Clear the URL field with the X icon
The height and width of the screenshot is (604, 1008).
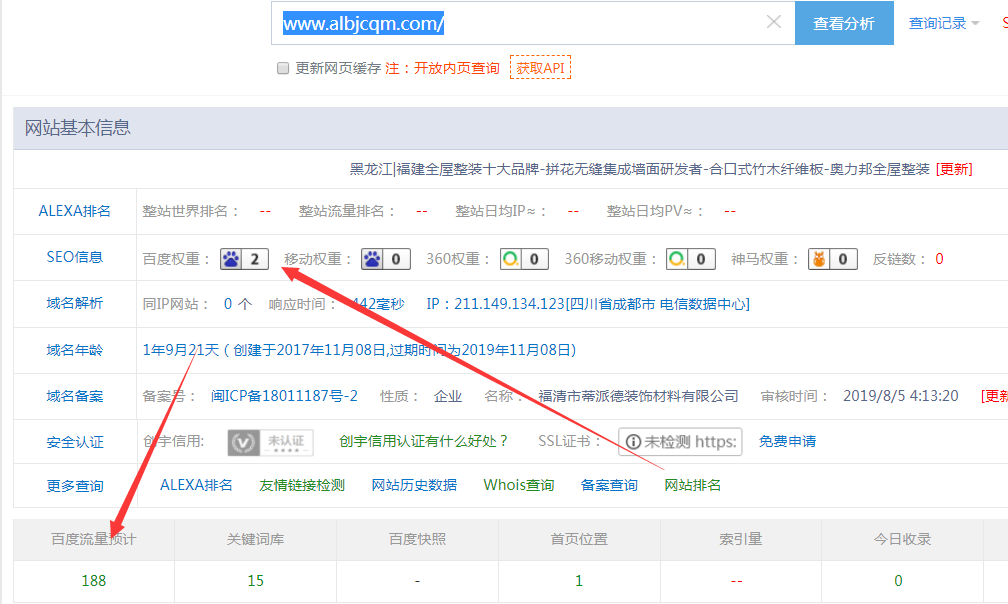pos(774,22)
